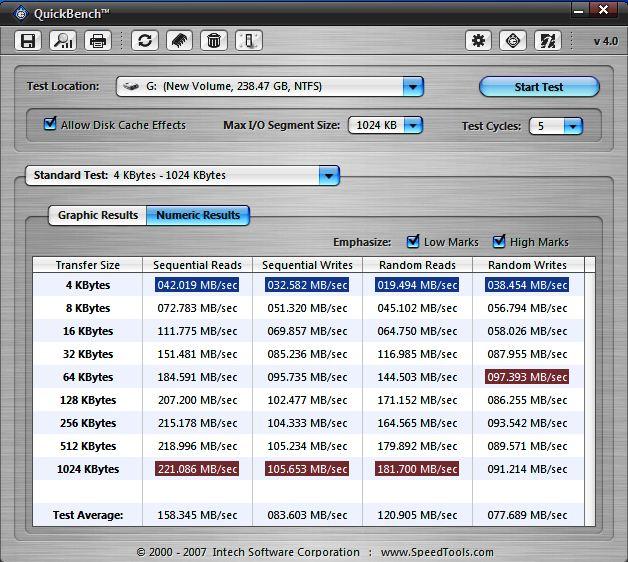Click the magnifier preview results icon
Screen dimensions: 628x562
pyautogui.click(x=63, y=41)
